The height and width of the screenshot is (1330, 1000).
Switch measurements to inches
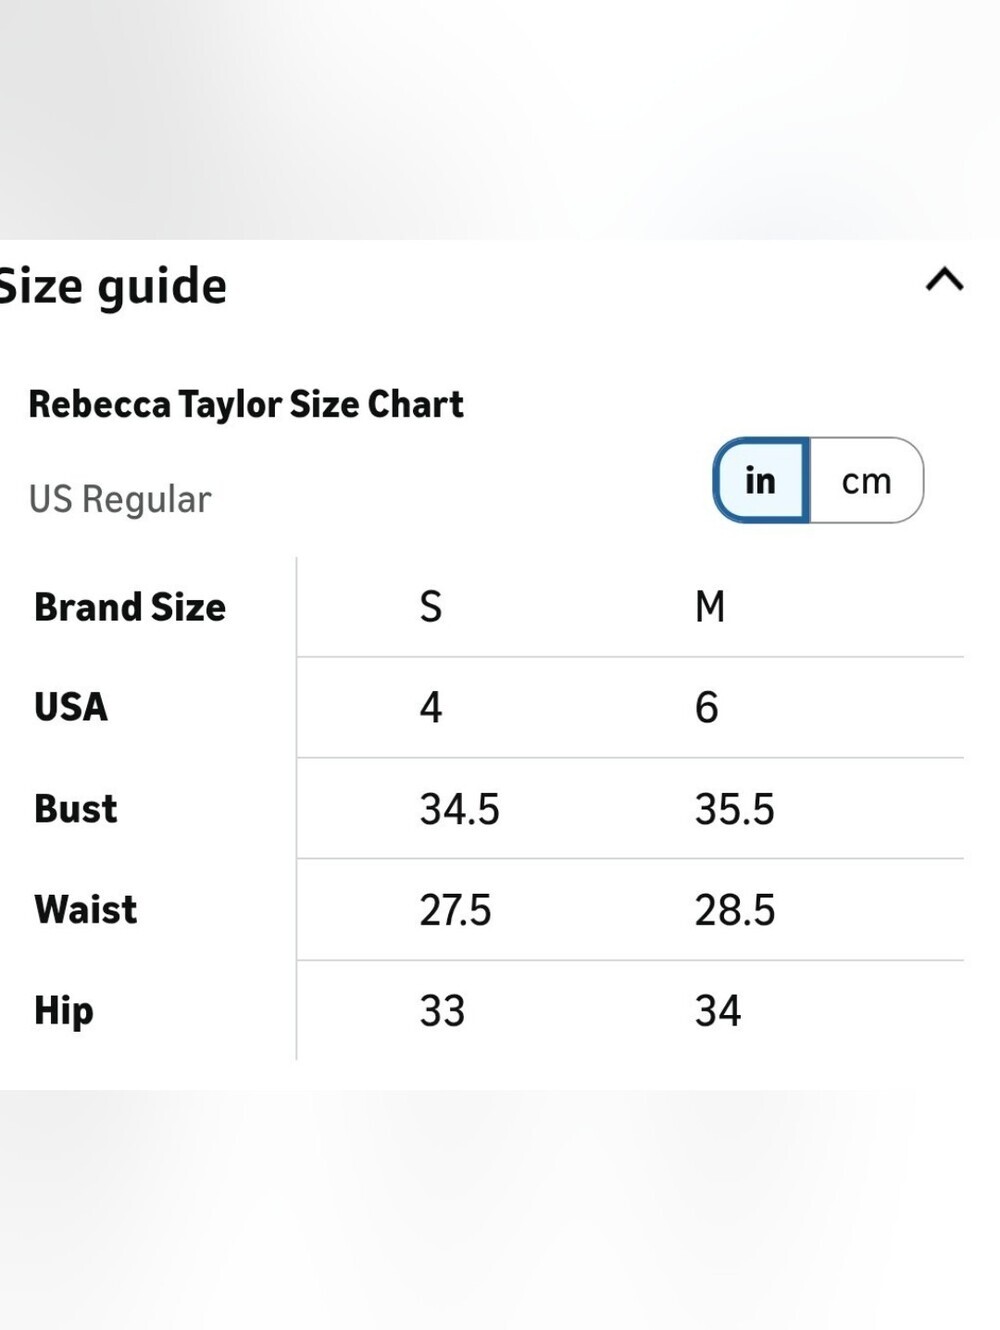[x=761, y=480]
